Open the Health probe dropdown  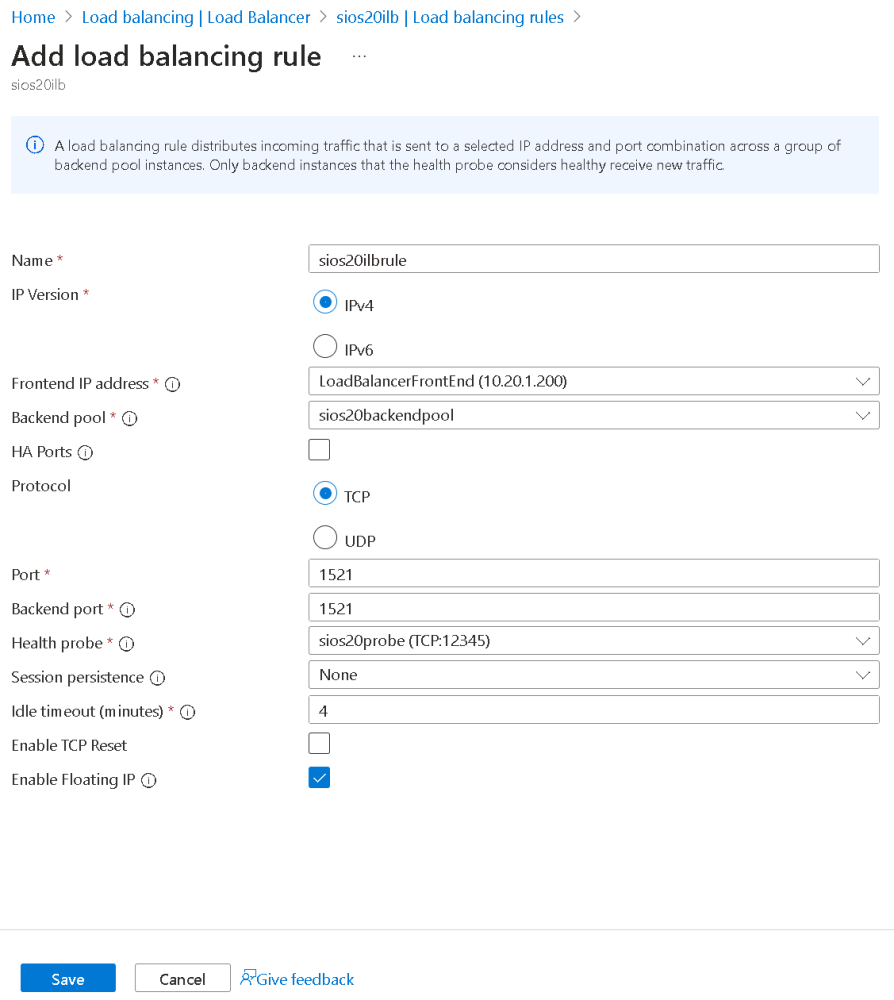(593, 641)
